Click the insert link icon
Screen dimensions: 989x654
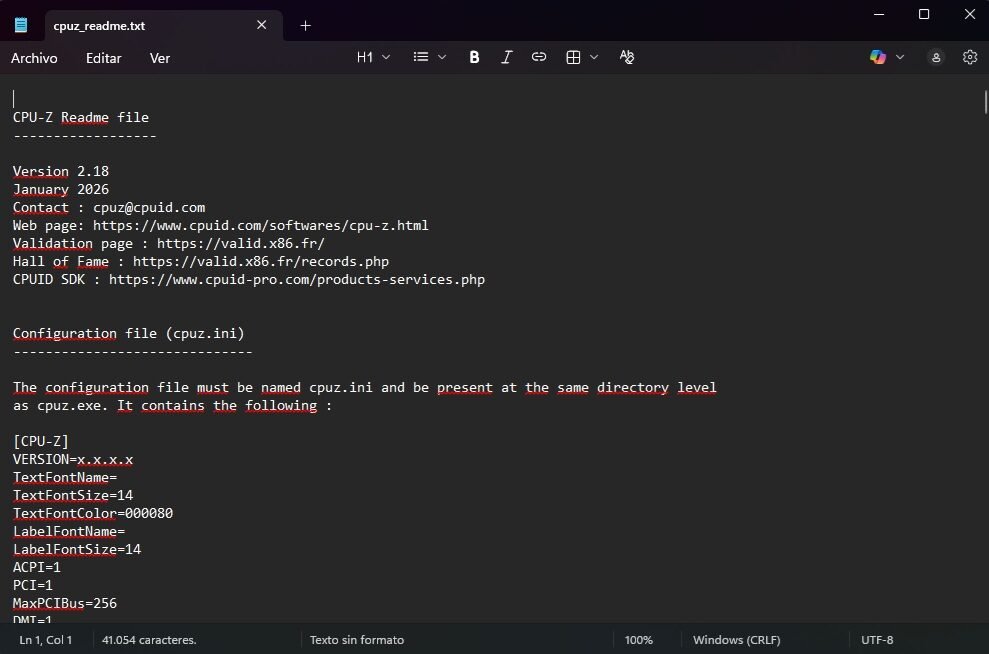pos(539,58)
